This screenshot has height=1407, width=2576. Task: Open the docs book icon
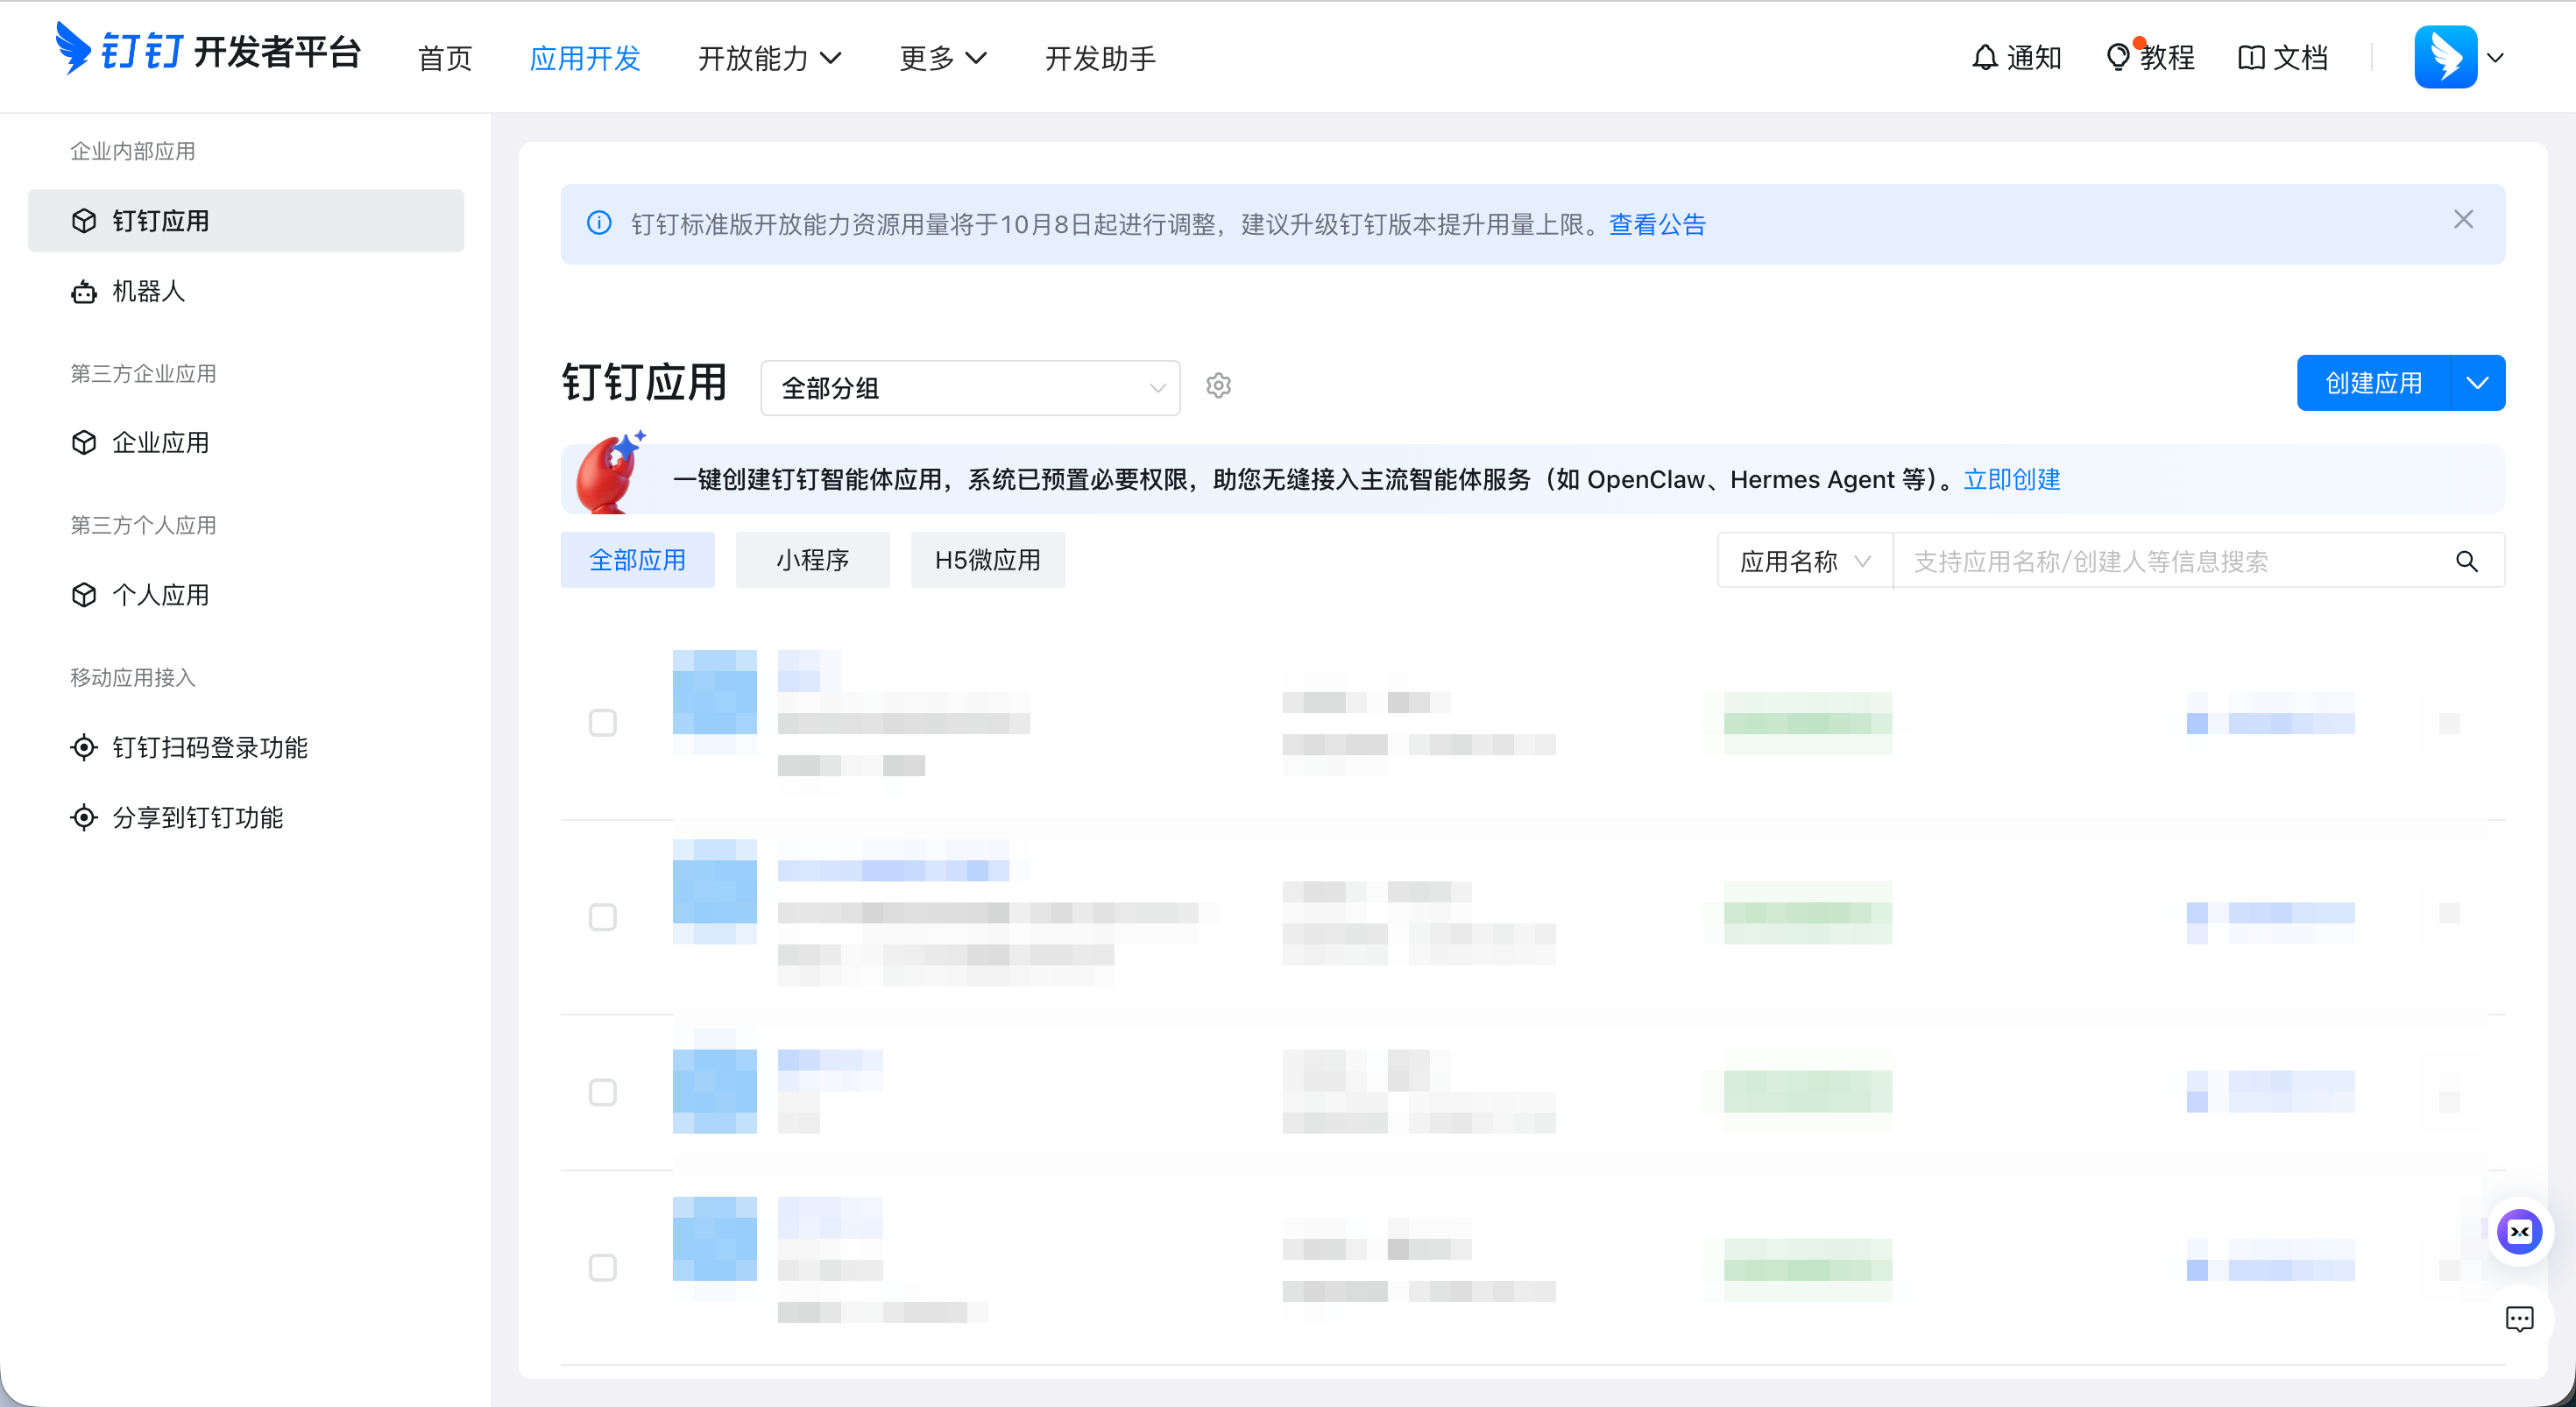point(2251,58)
